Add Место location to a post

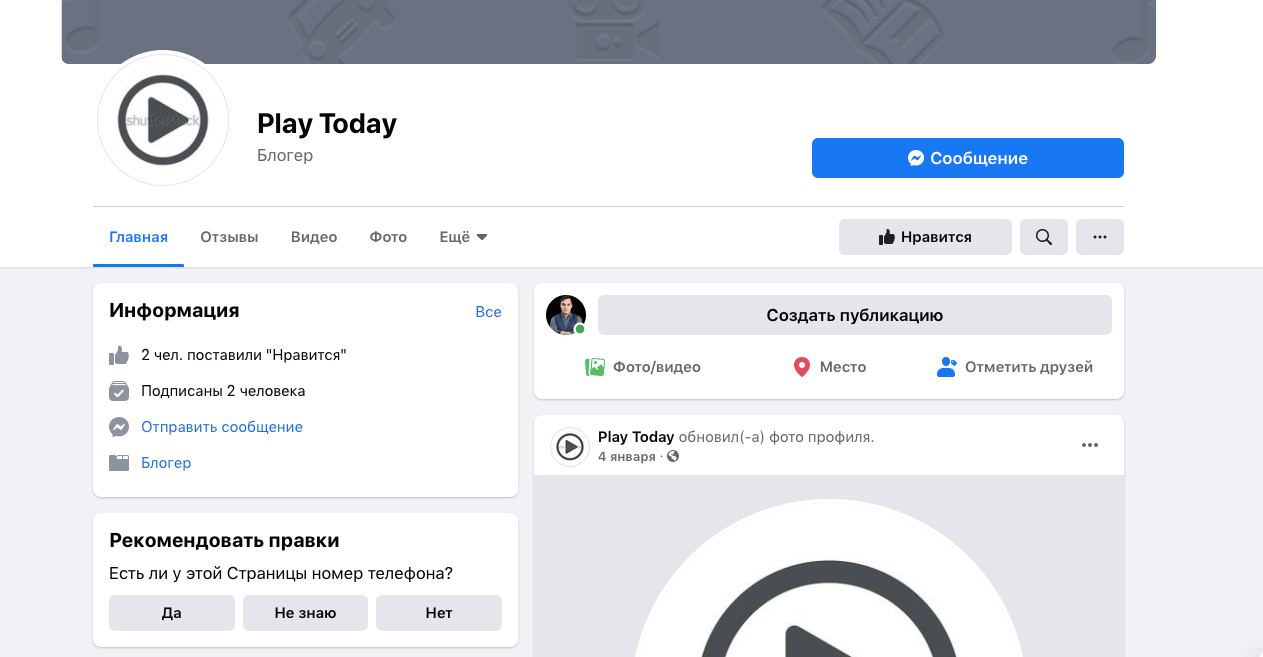click(x=829, y=367)
